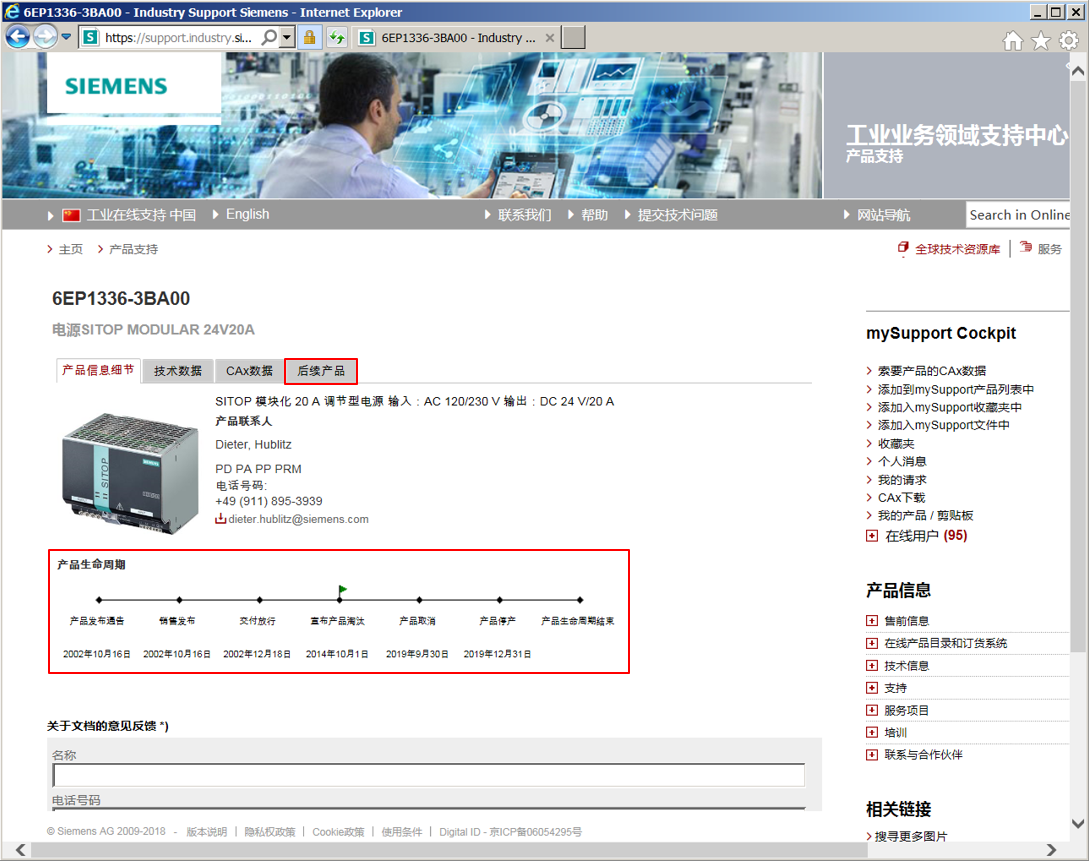Expand the 服务项目 section

[872, 710]
